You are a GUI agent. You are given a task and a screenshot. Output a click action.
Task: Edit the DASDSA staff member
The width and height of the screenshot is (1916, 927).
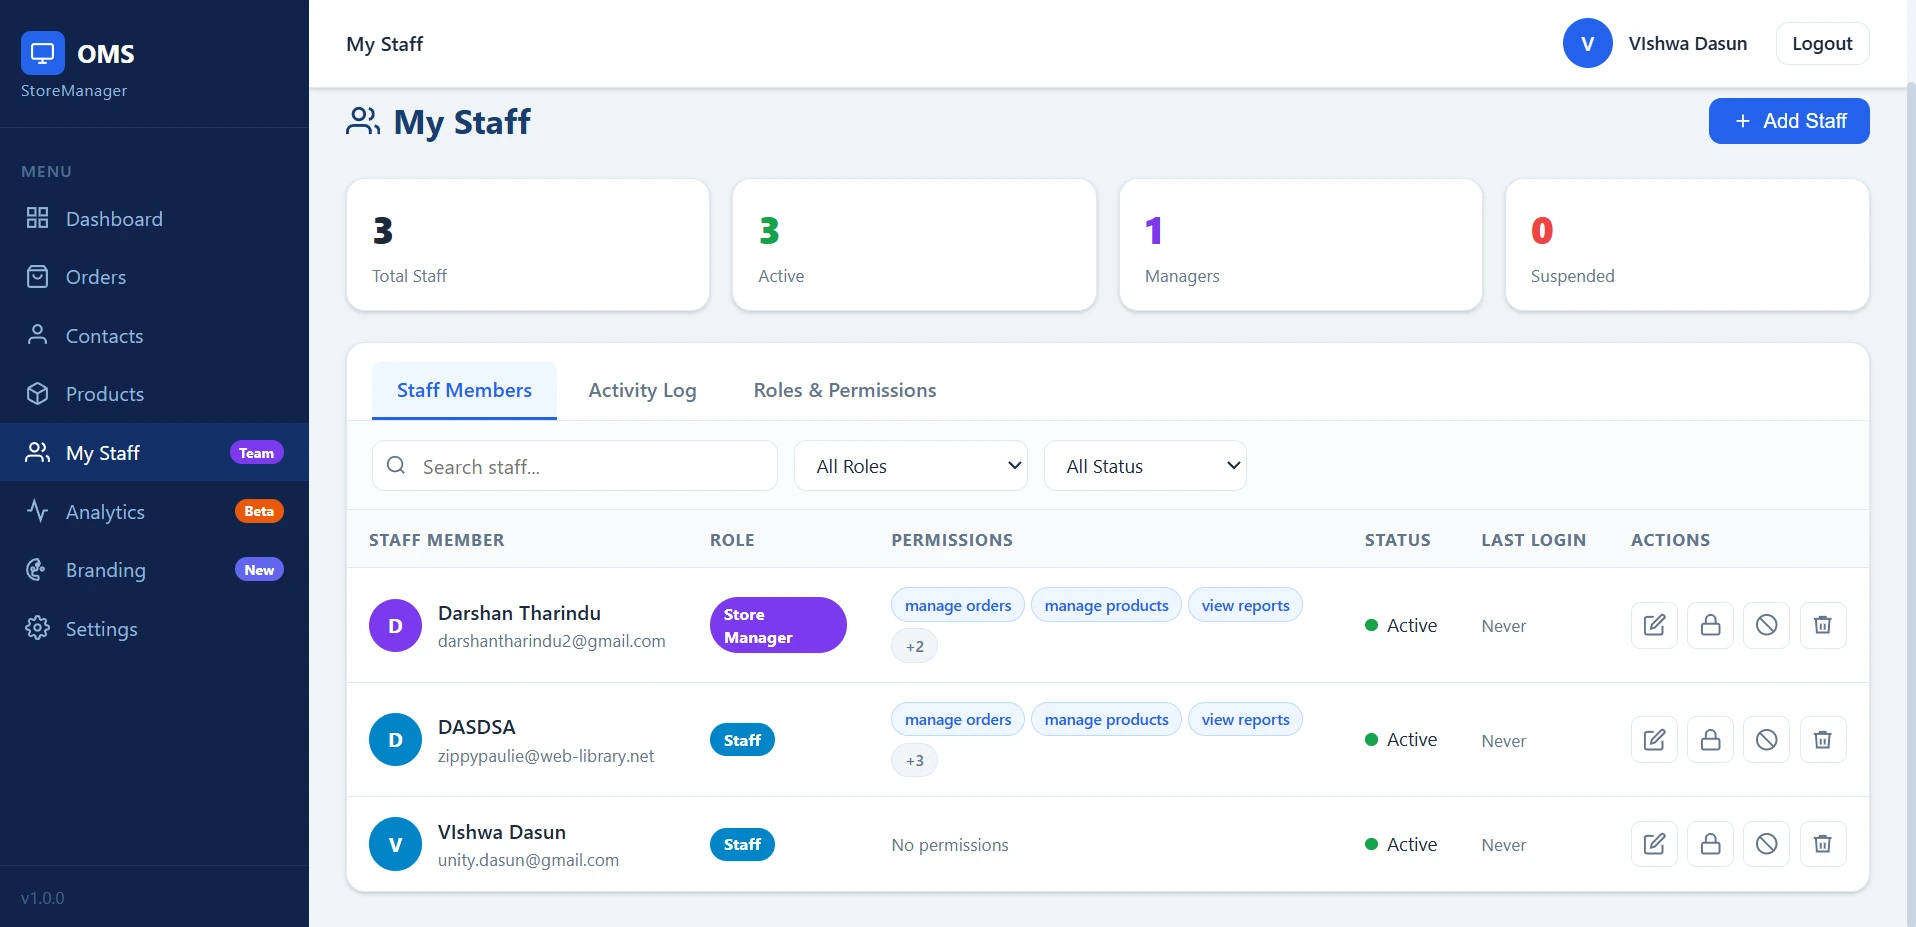[1654, 740]
